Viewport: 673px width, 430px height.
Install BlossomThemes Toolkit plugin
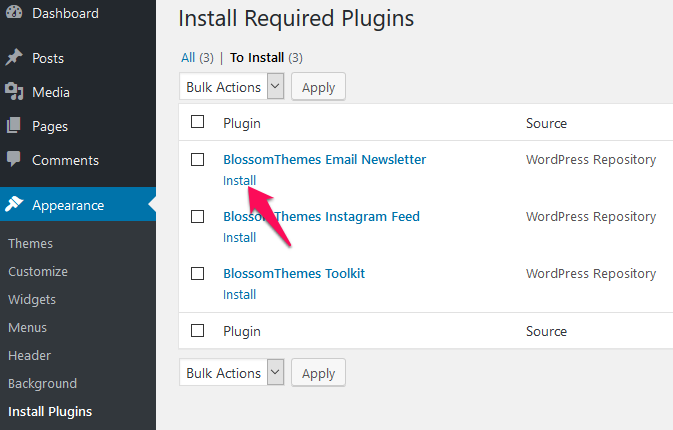tap(239, 295)
